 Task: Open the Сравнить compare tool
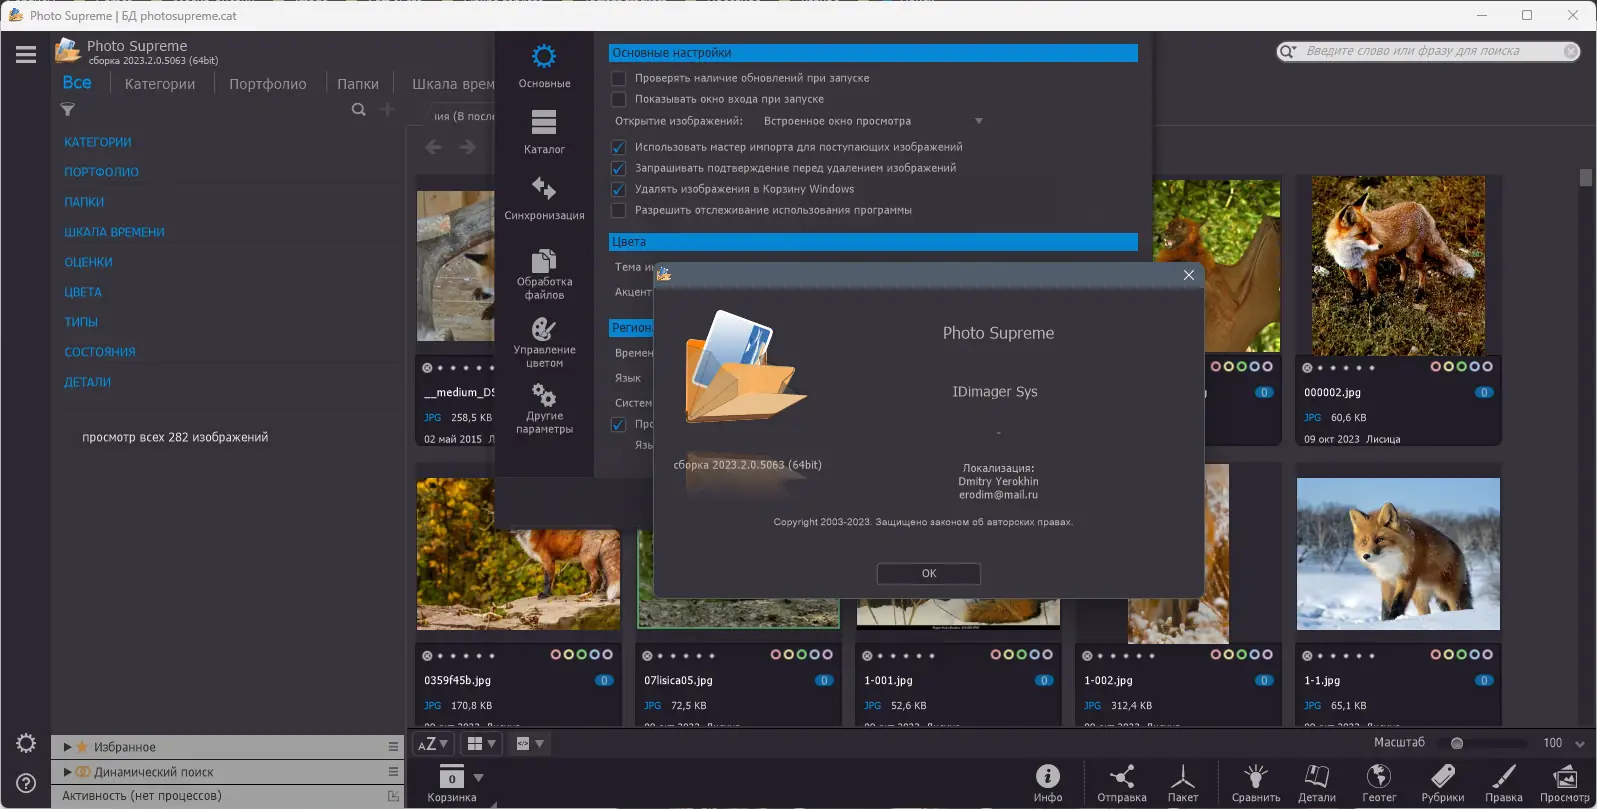[1256, 783]
